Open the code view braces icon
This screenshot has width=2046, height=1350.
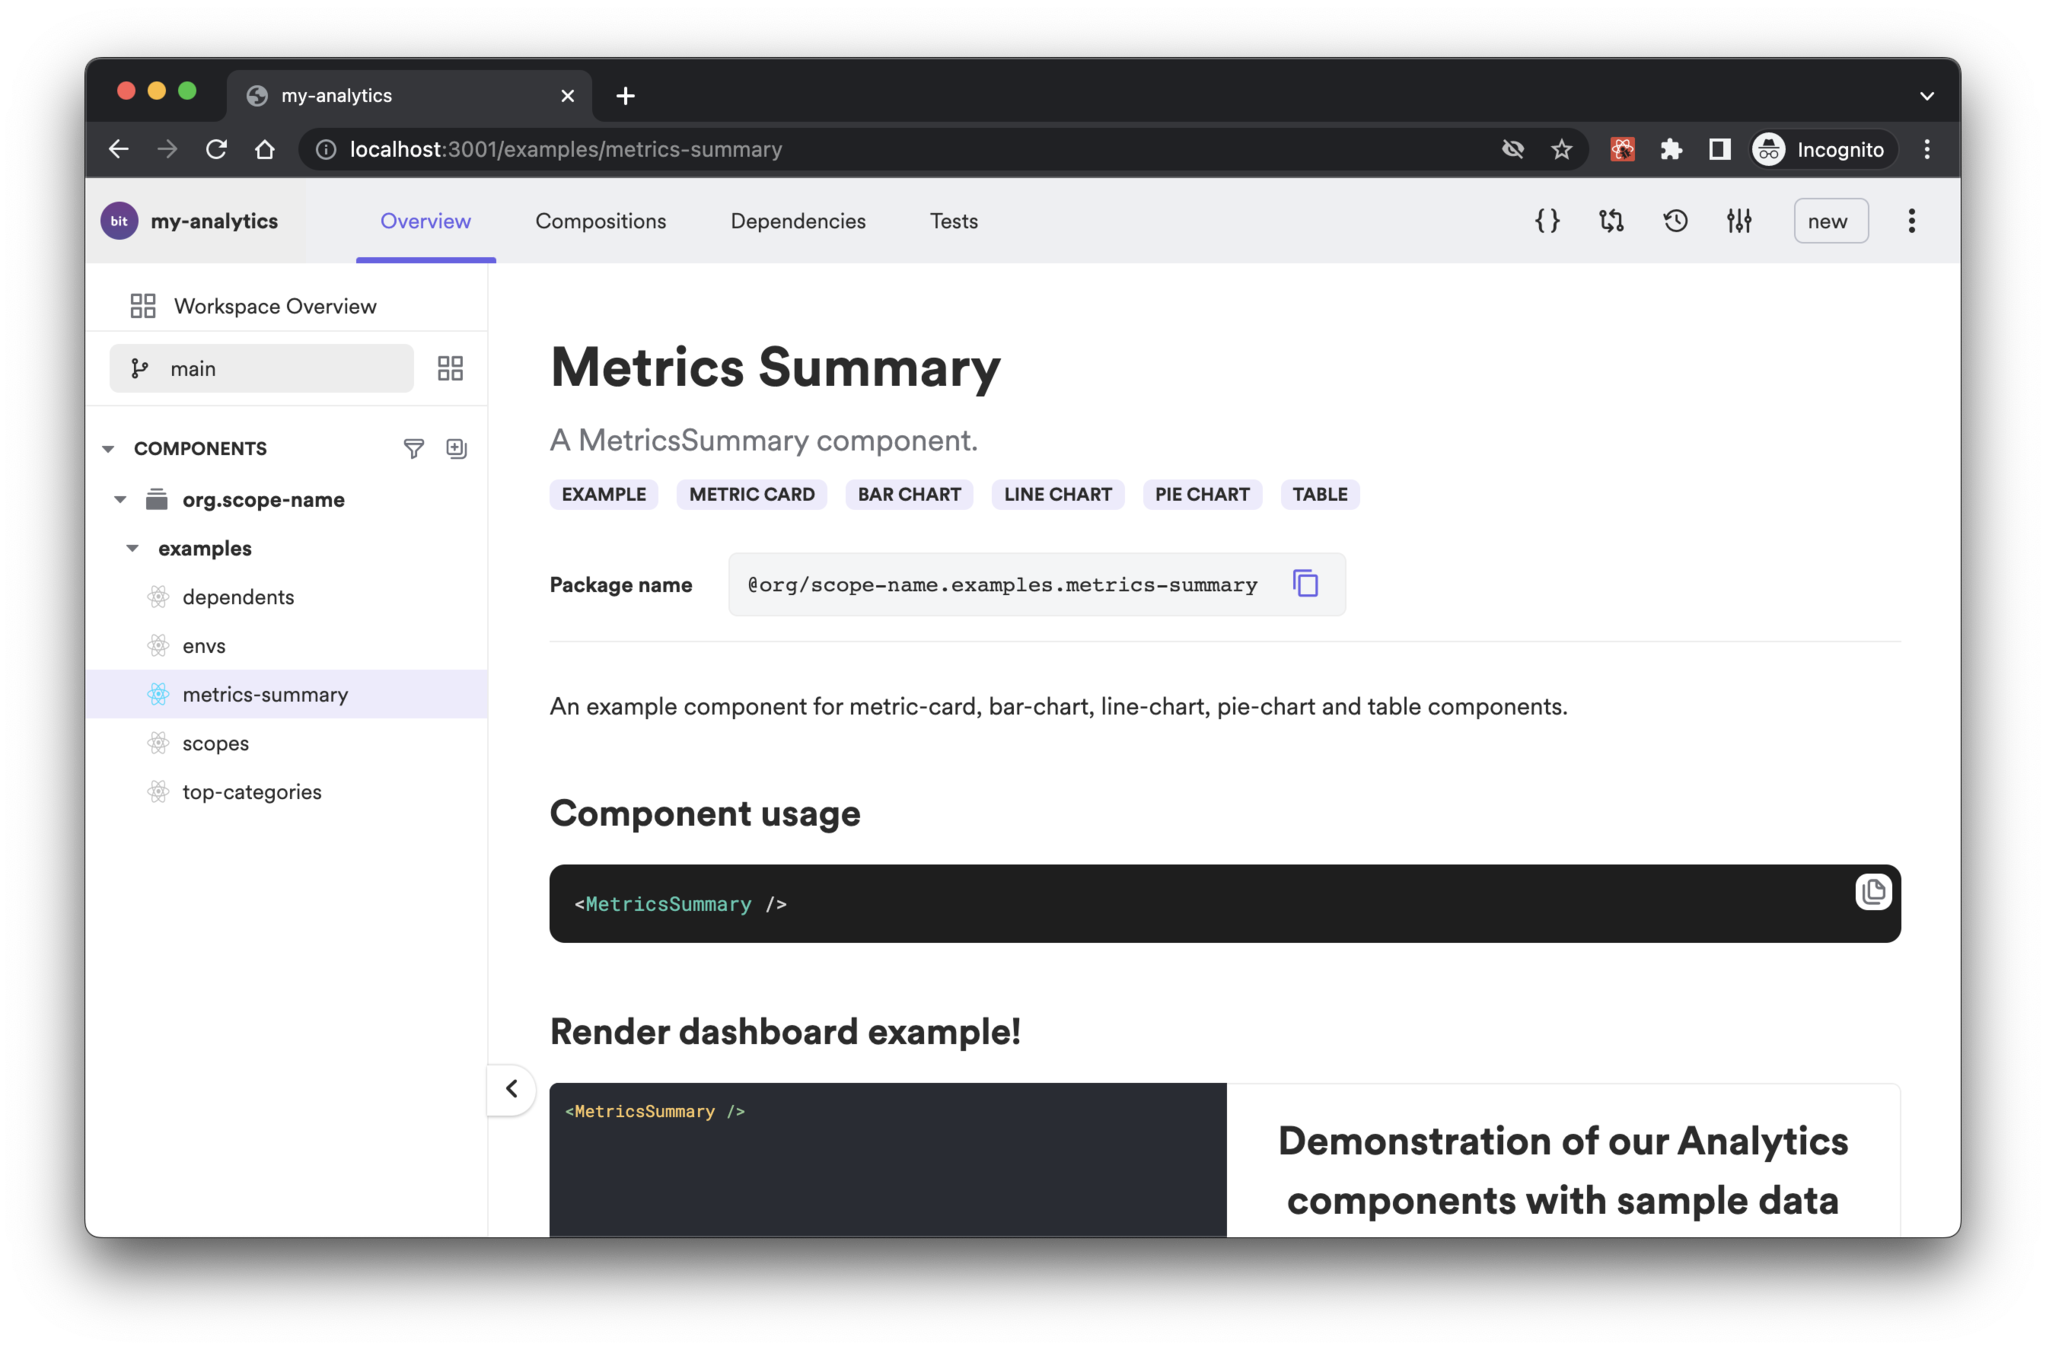click(x=1546, y=221)
